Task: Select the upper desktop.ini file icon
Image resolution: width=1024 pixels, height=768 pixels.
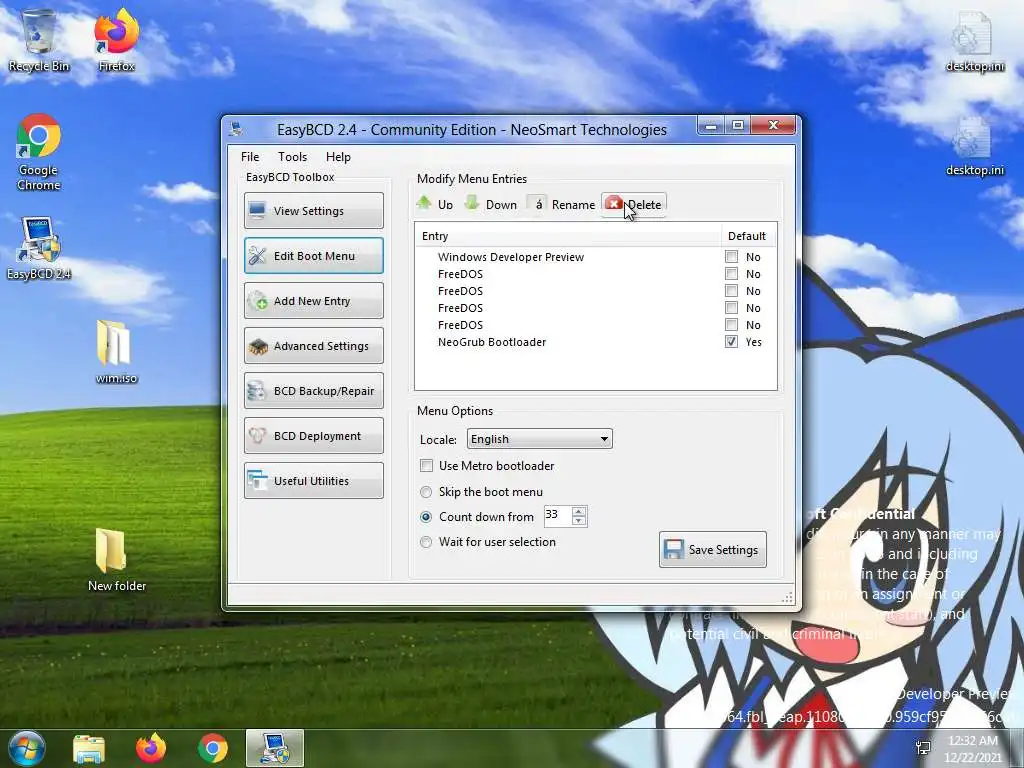Action: 974,42
